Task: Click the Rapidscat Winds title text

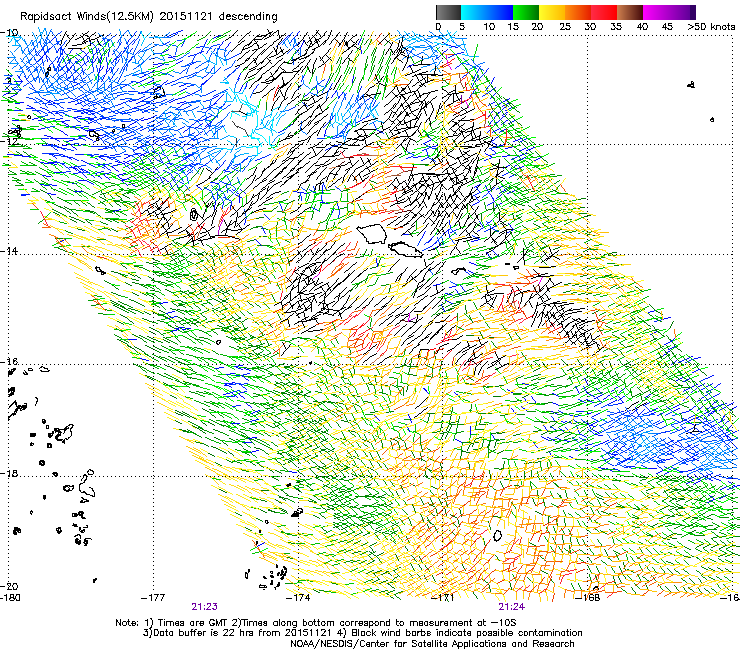Action: [149, 16]
